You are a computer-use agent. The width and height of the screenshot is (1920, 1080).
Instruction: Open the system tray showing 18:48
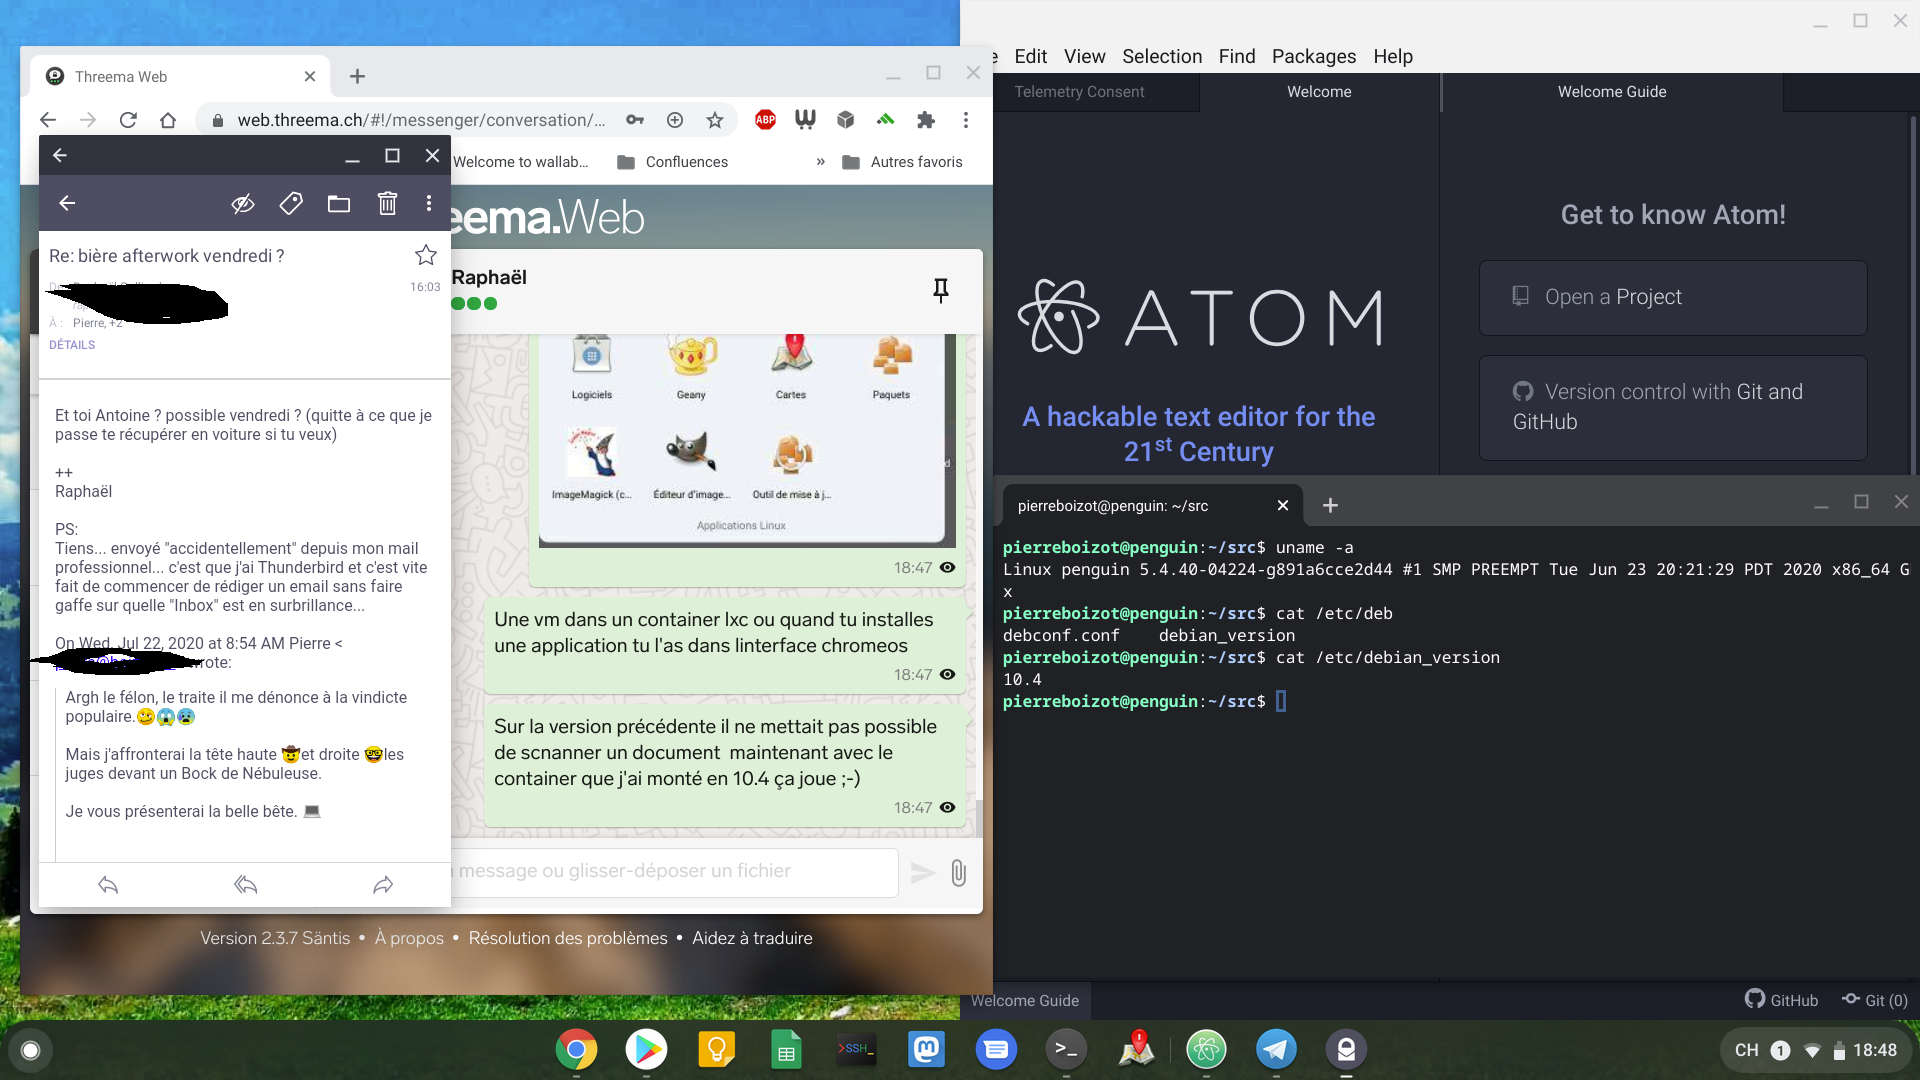[1816, 1050]
